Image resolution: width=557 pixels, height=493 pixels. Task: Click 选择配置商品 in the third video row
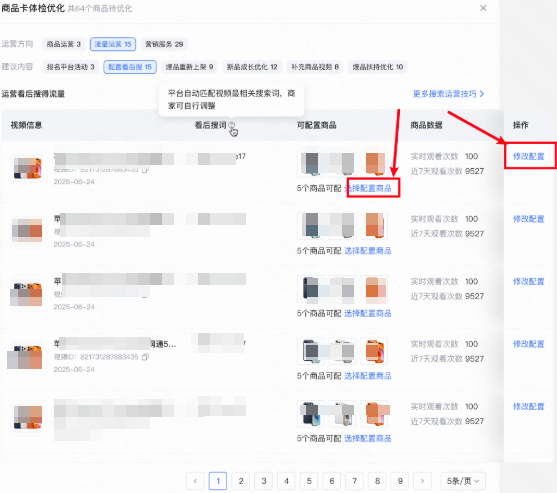pyautogui.click(x=368, y=313)
